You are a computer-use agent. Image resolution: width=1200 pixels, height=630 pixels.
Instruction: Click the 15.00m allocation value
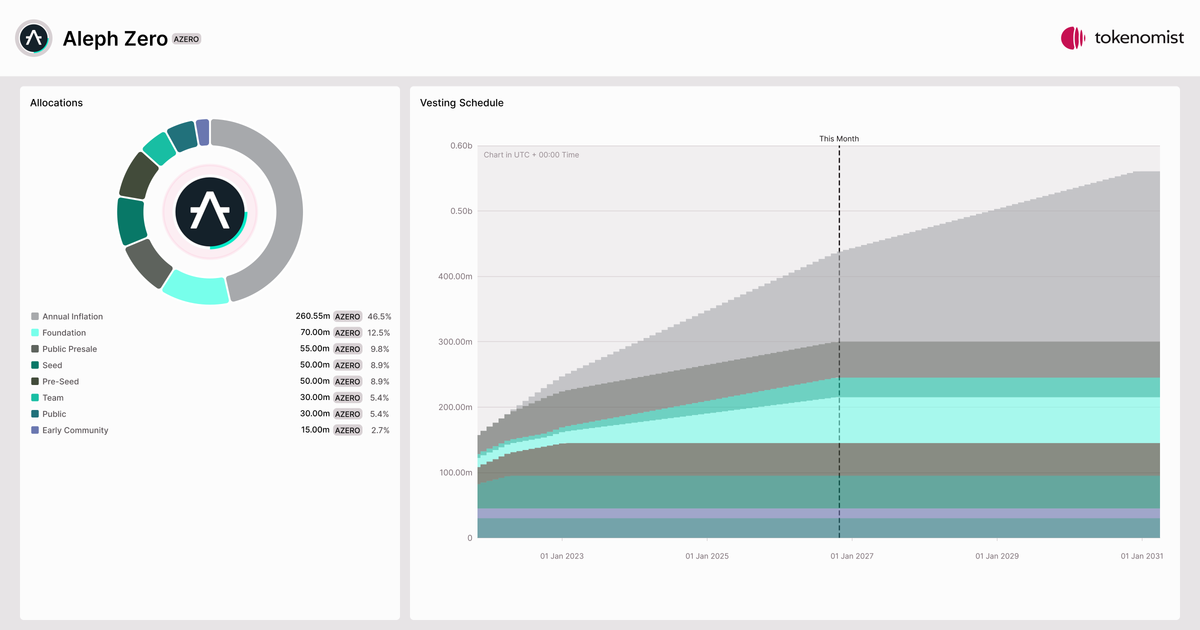(315, 430)
